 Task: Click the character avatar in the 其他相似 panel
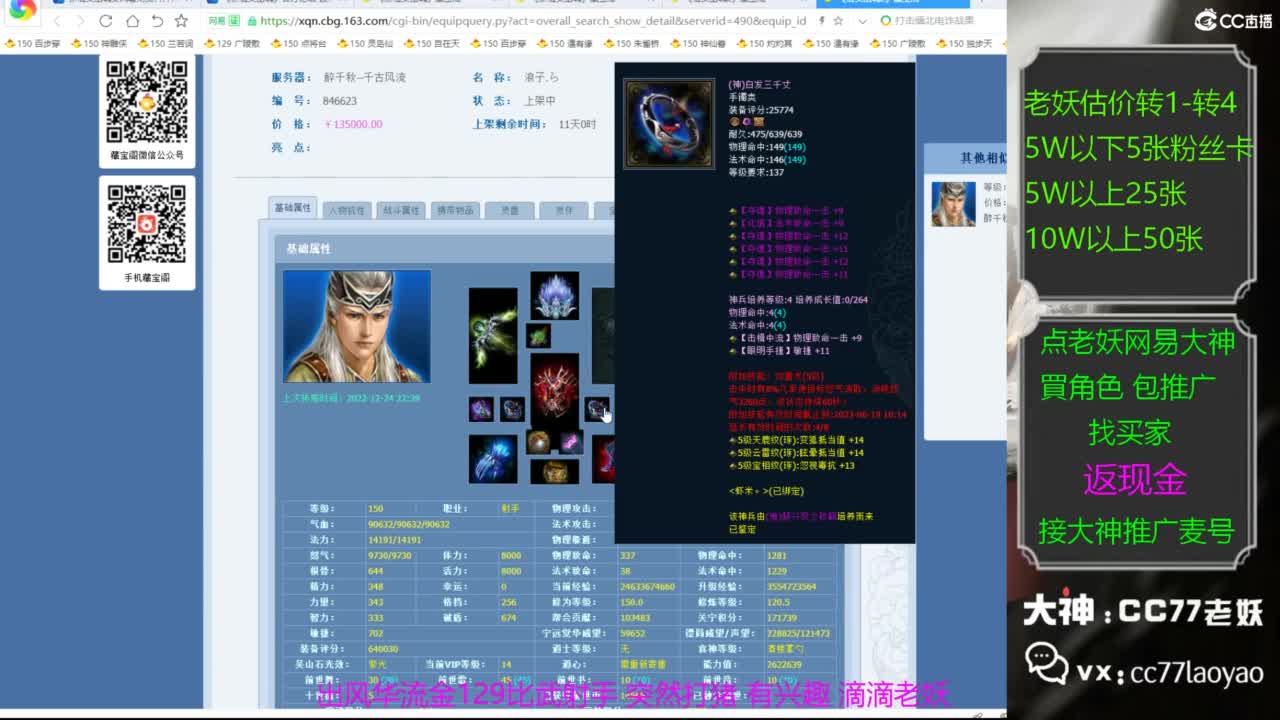pos(953,204)
